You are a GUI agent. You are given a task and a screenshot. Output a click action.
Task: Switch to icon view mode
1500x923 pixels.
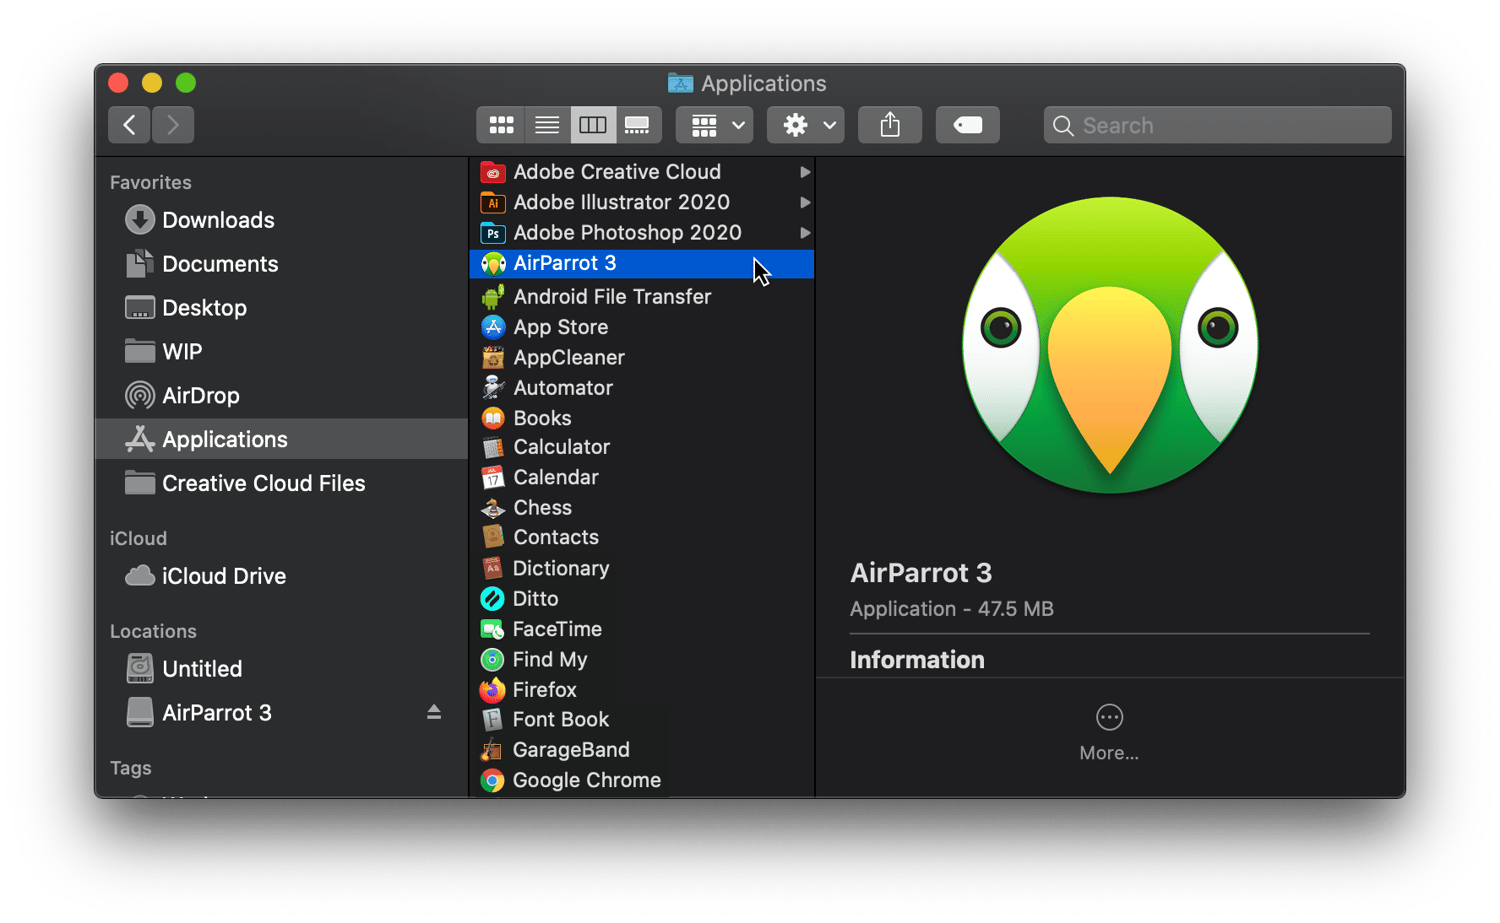[x=500, y=124]
